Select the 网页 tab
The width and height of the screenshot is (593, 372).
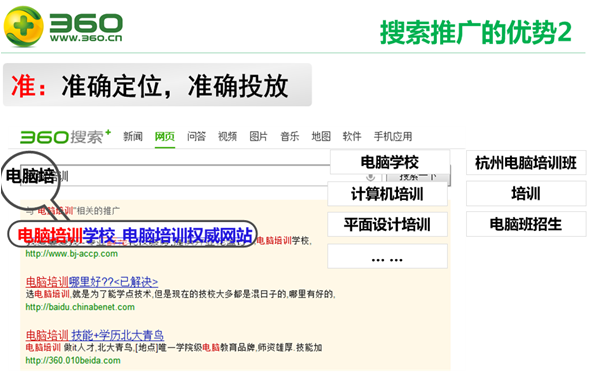click(x=165, y=136)
